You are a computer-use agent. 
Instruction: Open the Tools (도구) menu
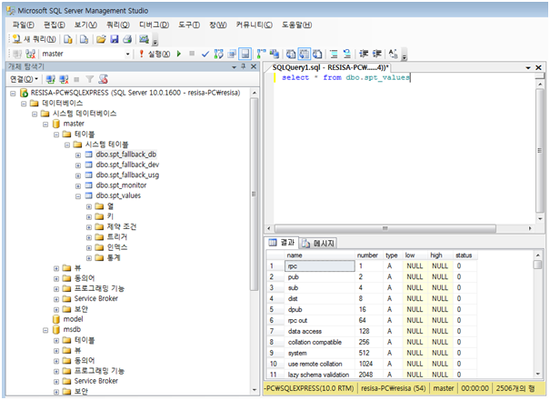[x=189, y=25]
